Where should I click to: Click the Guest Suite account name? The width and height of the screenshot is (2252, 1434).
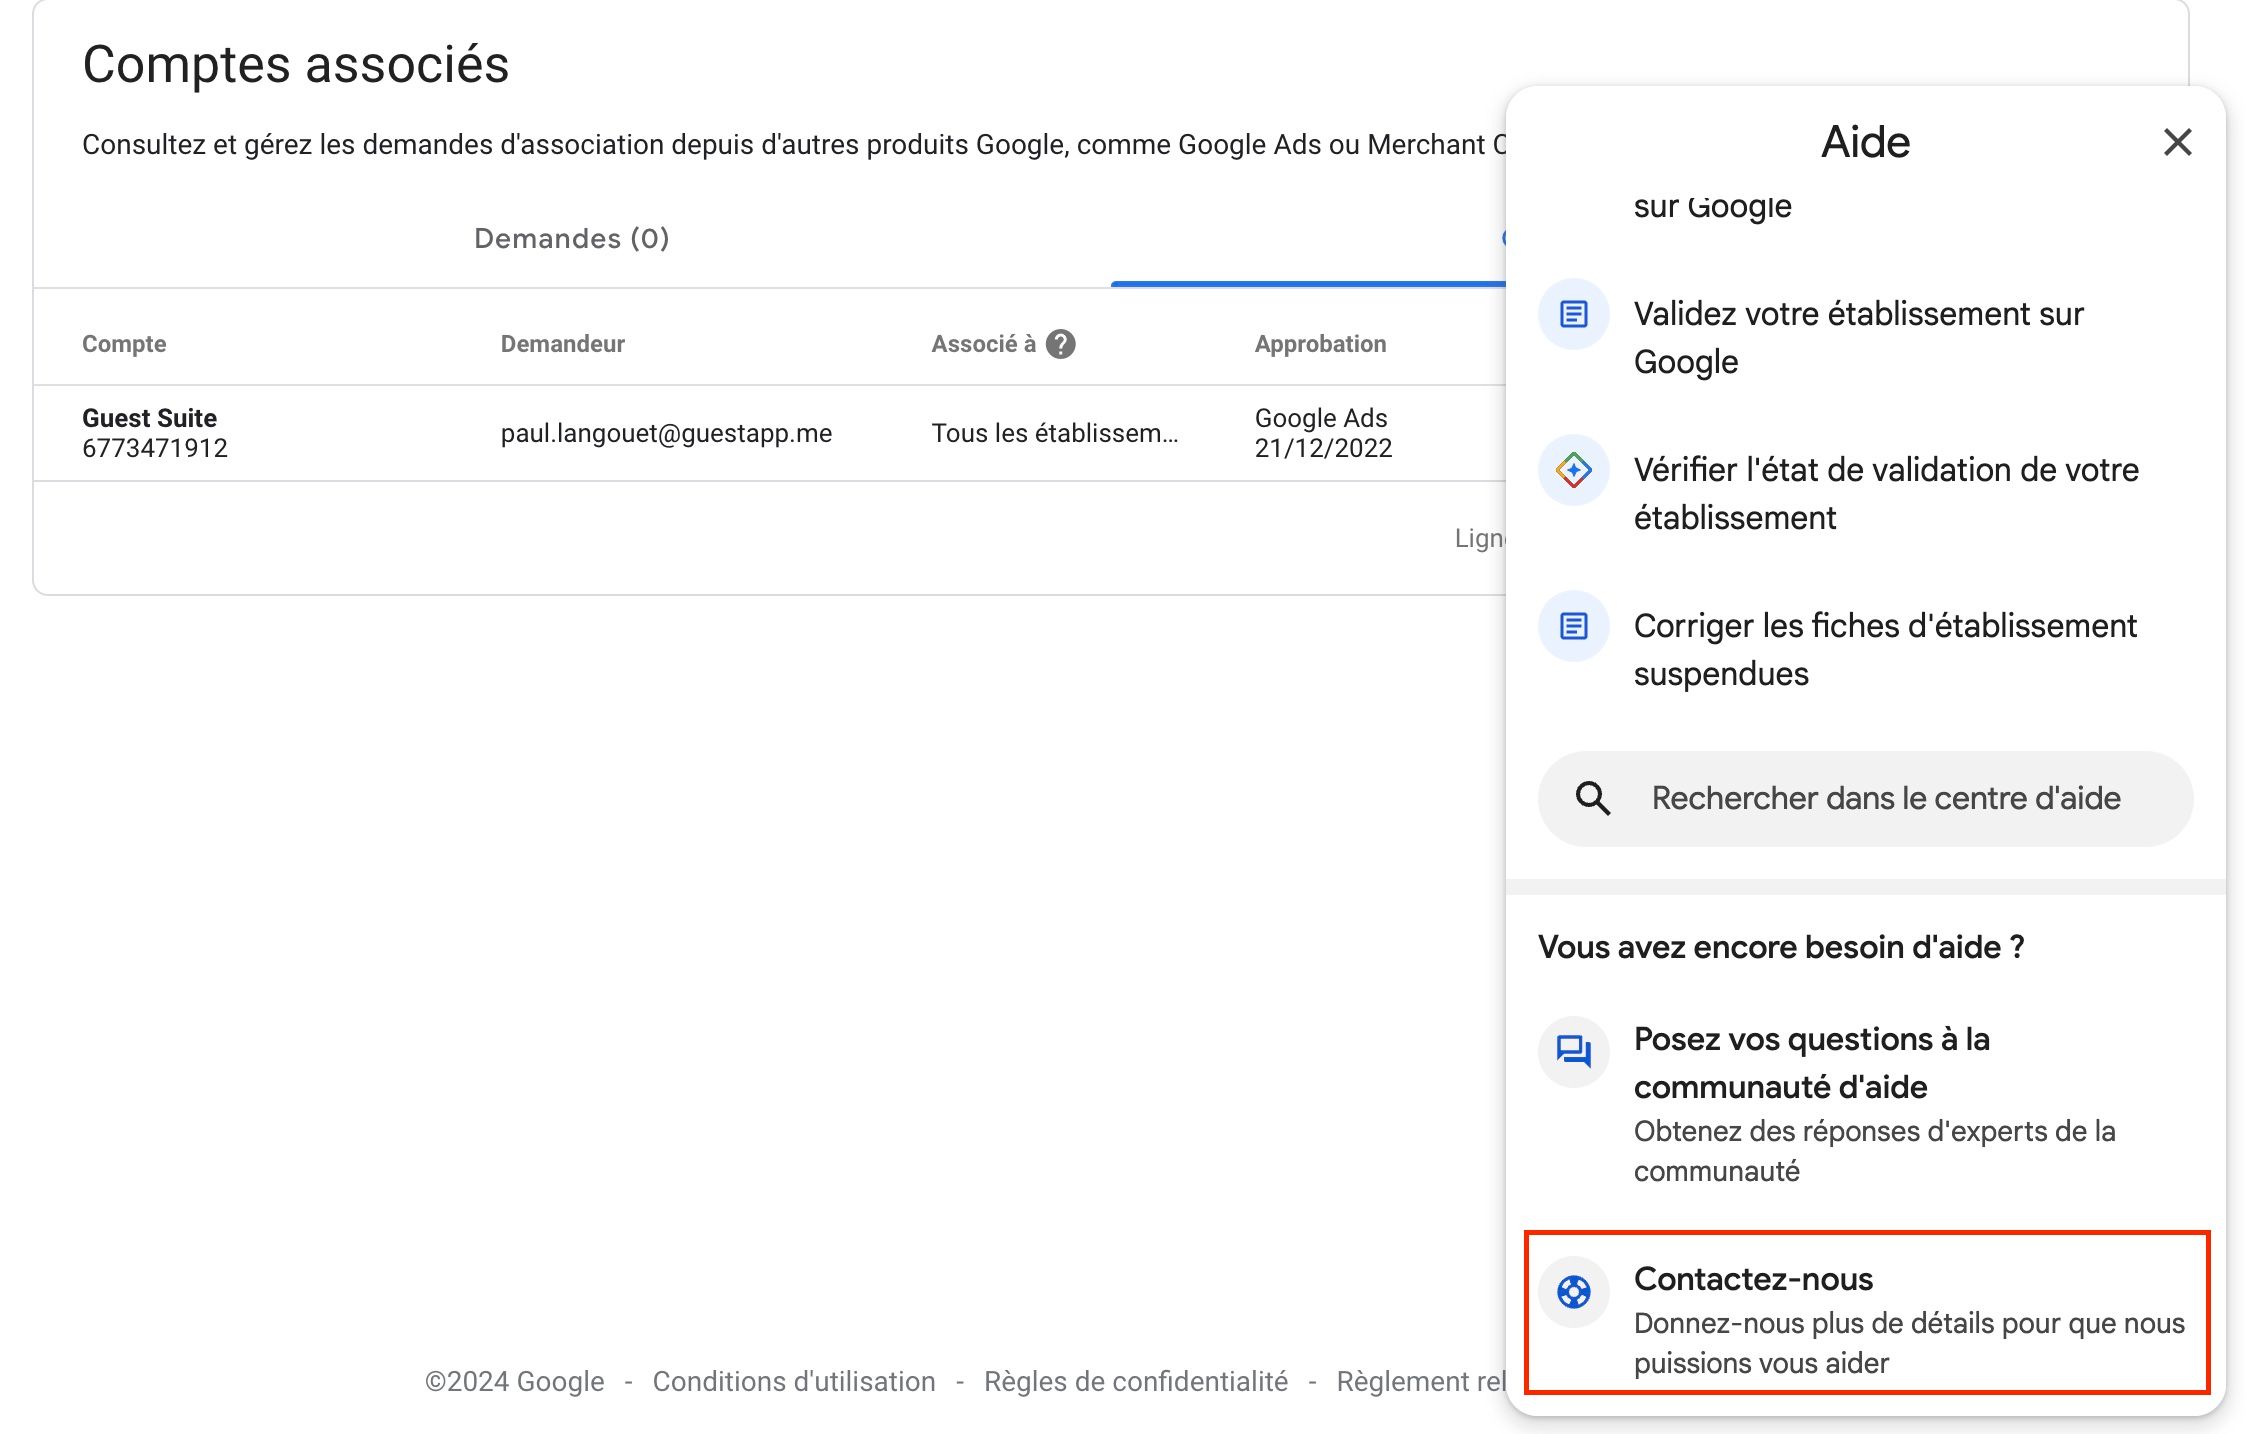pos(149,418)
